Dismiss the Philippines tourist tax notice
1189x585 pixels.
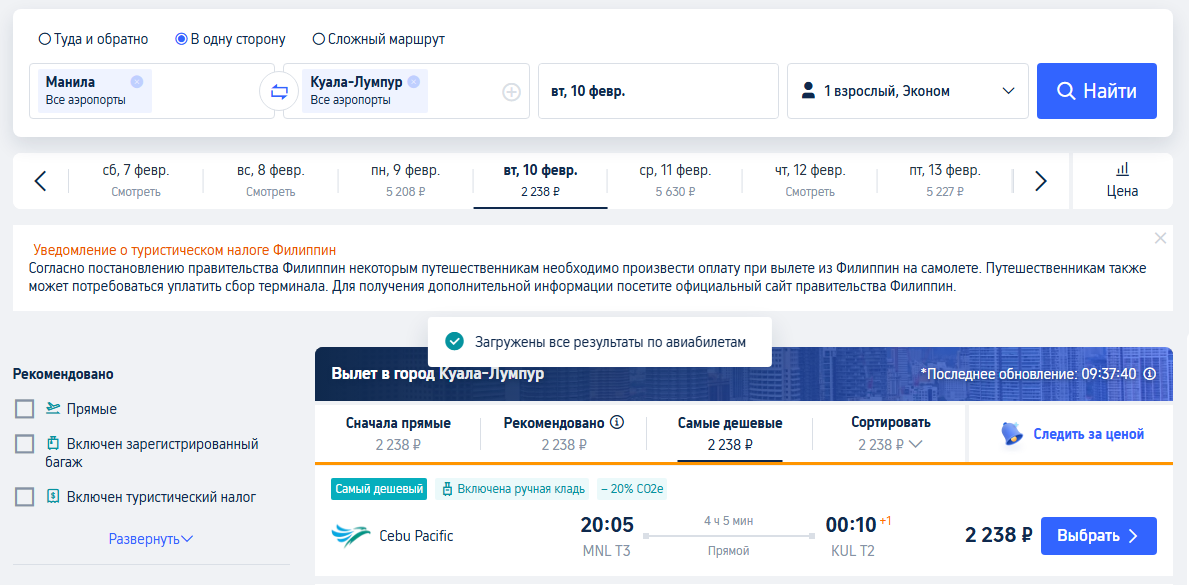(x=1160, y=238)
